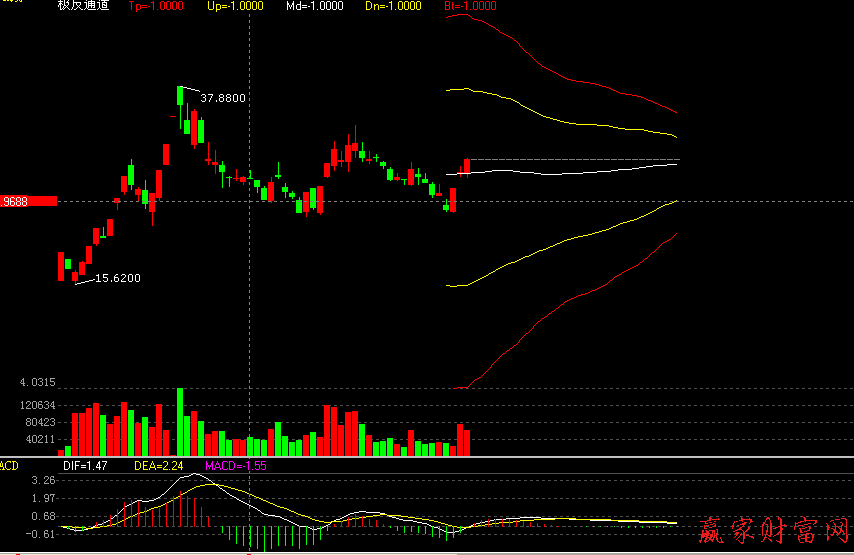The width and height of the screenshot is (854, 555).
Task: Click the tallest green volume bar
Action: [x=180, y=421]
